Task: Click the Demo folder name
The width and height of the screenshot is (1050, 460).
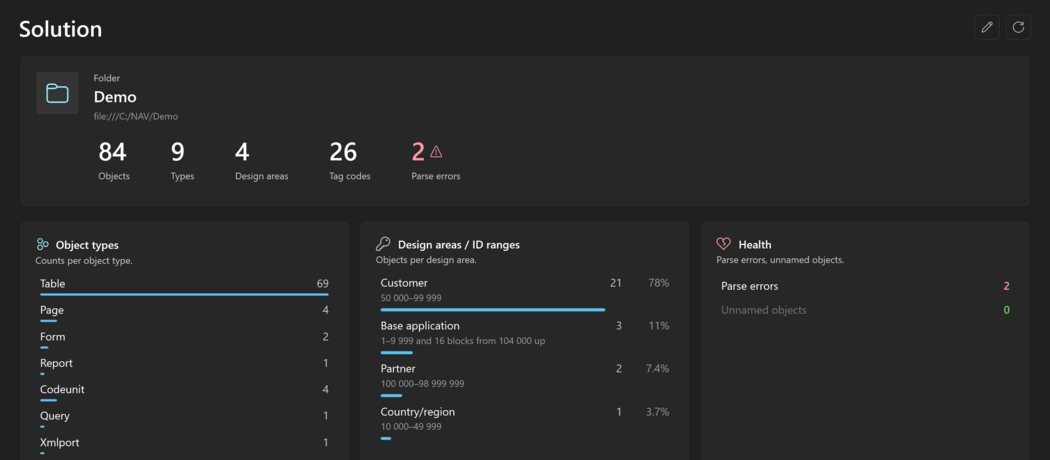Action: coord(115,97)
